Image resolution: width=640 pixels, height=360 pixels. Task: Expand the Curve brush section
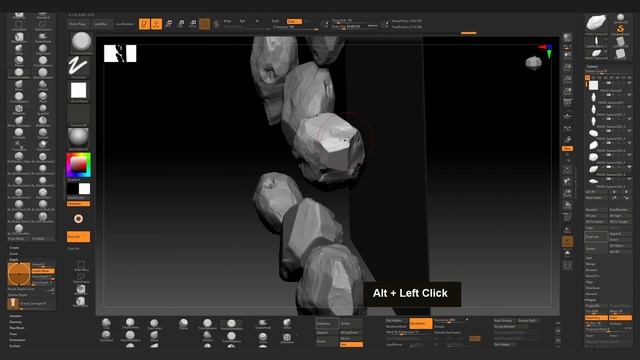pos(13,254)
